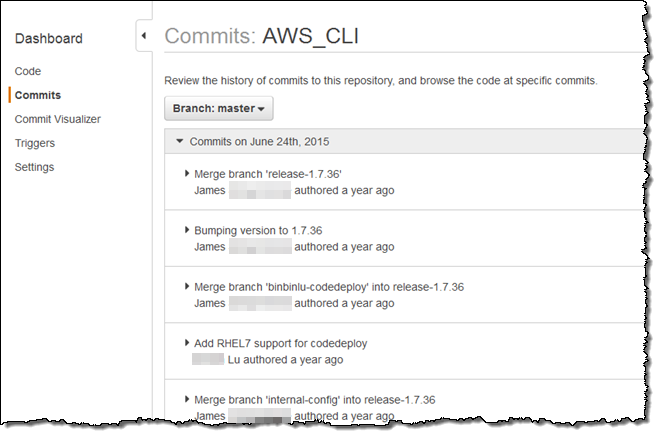The image size is (660, 436).
Task: Collapse the Commits on June 24th, 2015 section
Action: click(x=180, y=141)
